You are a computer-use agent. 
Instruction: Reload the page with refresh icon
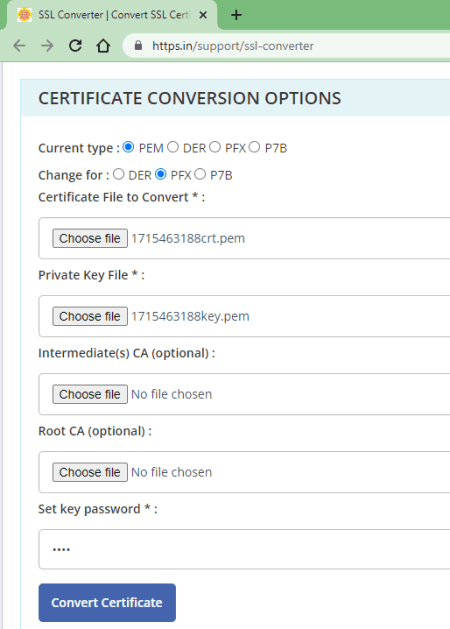pyautogui.click(x=75, y=46)
